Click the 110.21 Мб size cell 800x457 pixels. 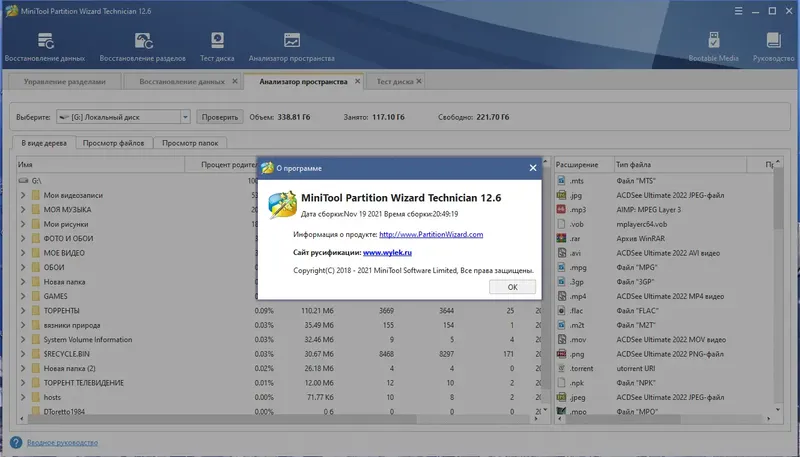pos(317,310)
